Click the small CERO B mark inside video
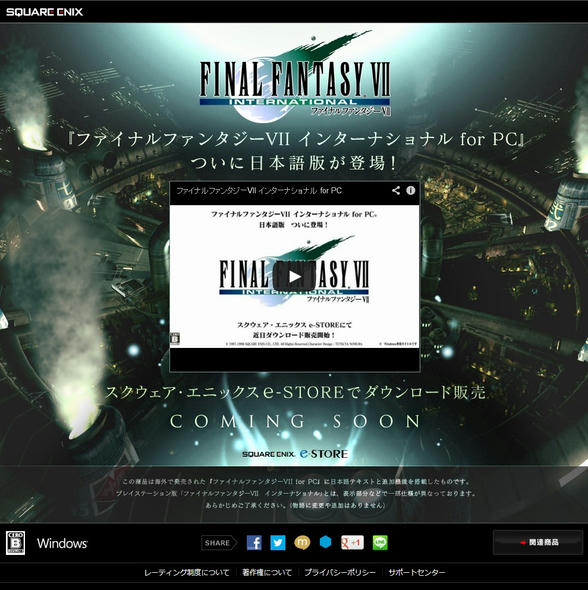This screenshot has width=588, height=590. [x=175, y=338]
